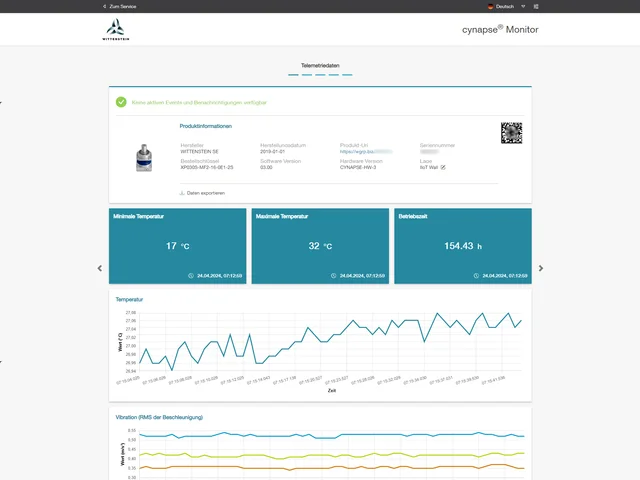Click the download icon beside Daten exportieren

click(182, 192)
